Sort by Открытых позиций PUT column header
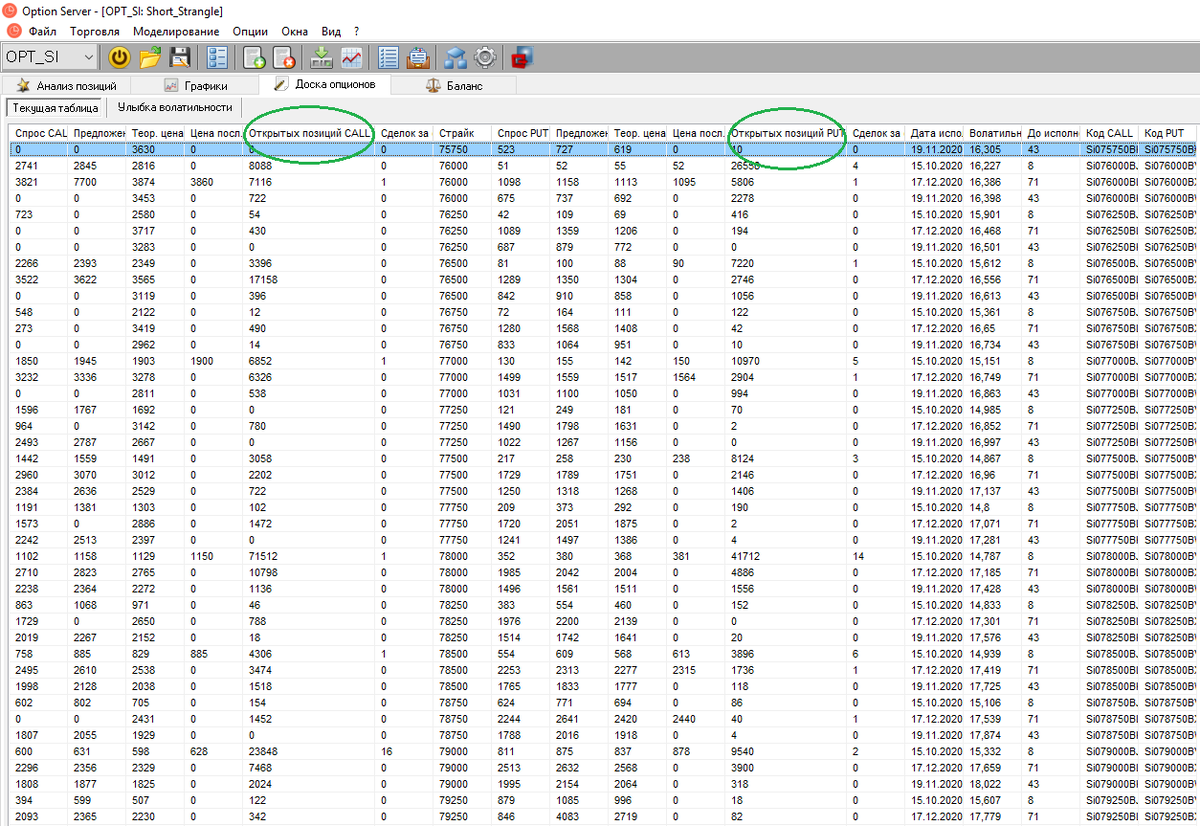This screenshot has height=826, width=1200. point(787,133)
